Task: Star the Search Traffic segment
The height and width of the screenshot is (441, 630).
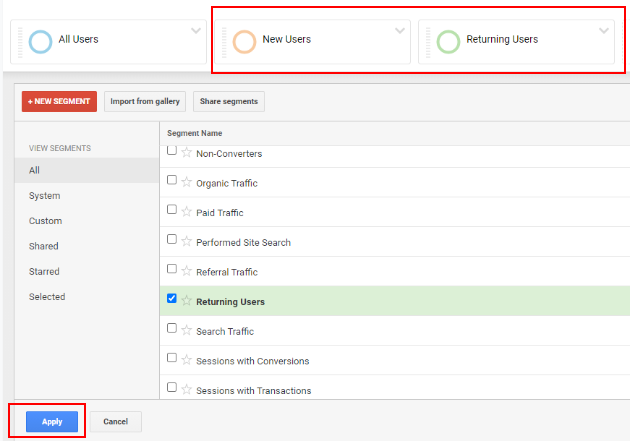Action: pos(186,331)
